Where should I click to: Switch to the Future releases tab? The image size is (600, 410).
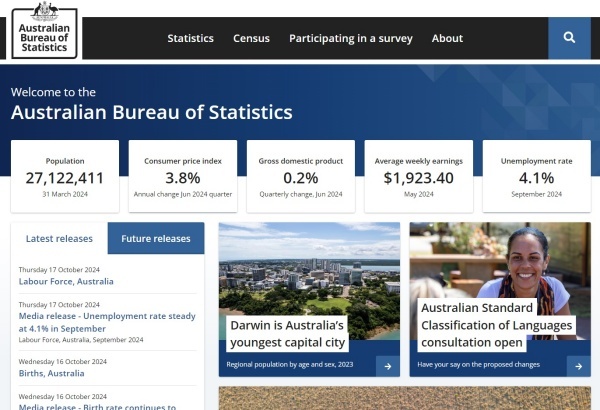click(156, 238)
